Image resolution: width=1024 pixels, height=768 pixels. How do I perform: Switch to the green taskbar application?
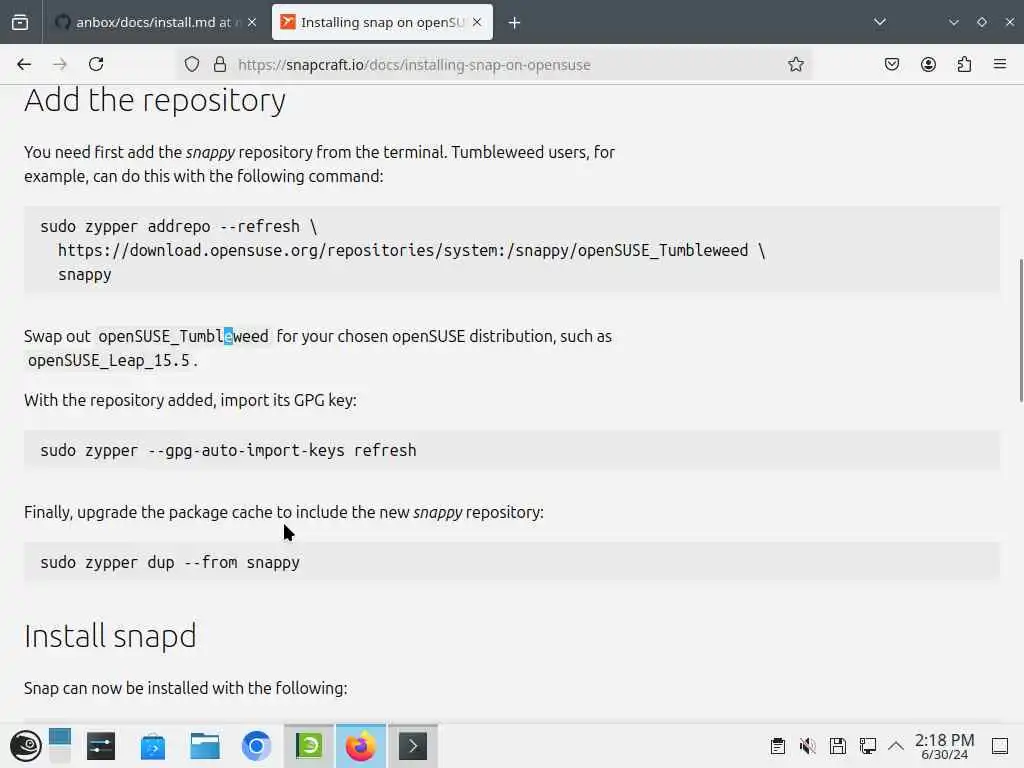[x=309, y=746]
